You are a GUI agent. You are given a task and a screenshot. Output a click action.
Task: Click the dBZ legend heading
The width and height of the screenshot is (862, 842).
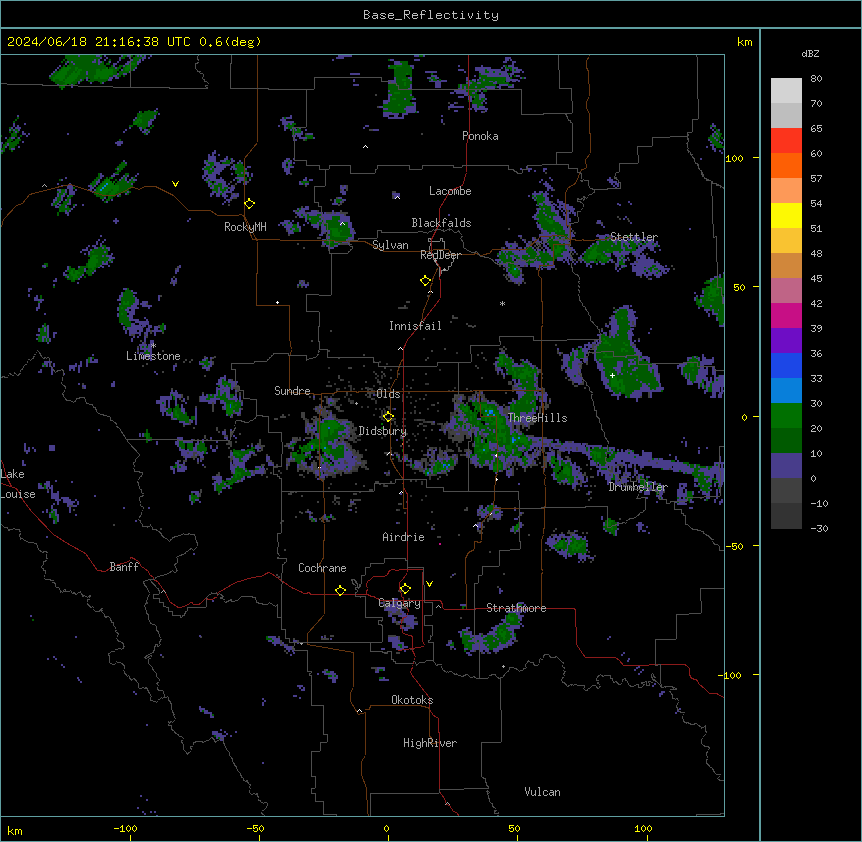[810, 53]
